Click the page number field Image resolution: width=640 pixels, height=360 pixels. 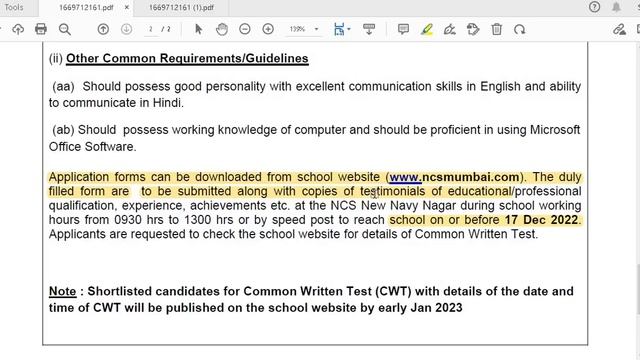click(151, 29)
